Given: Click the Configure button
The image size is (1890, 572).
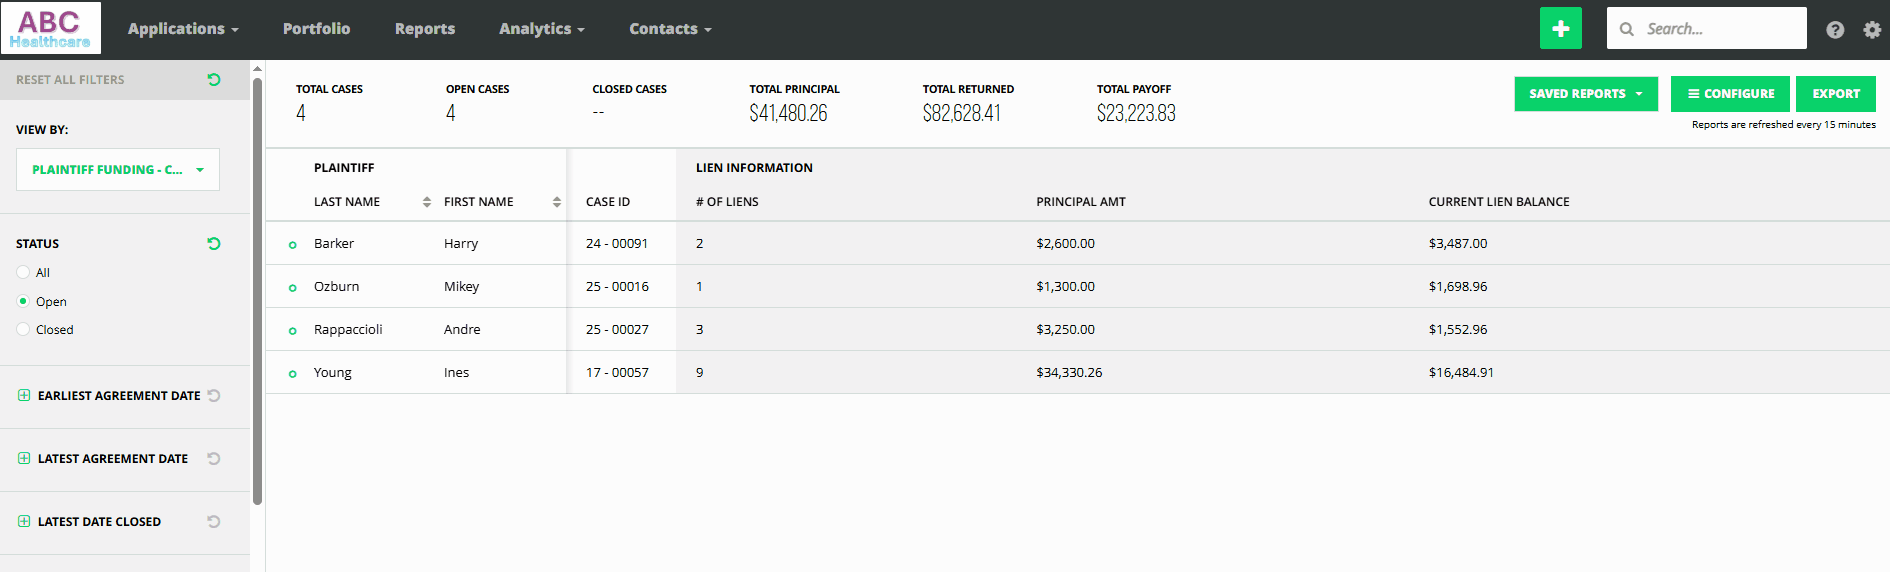Looking at the screenshot, I should point(1730,94).
